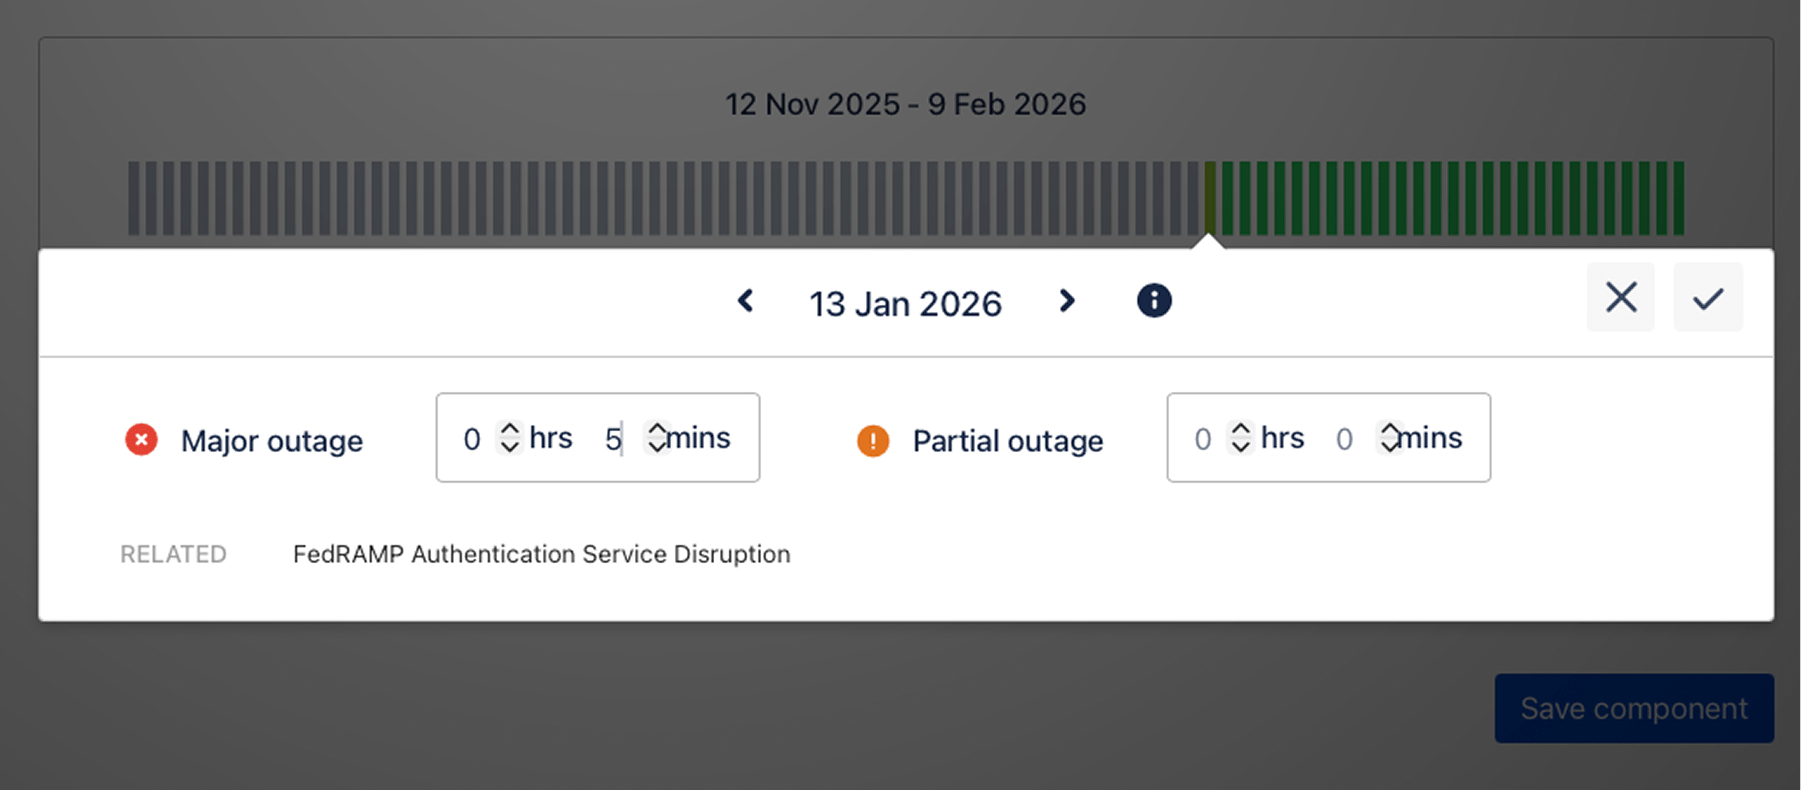Go to the previous day with left chevron
Viewport: 1801px width, 790px height.
[745, 301]
